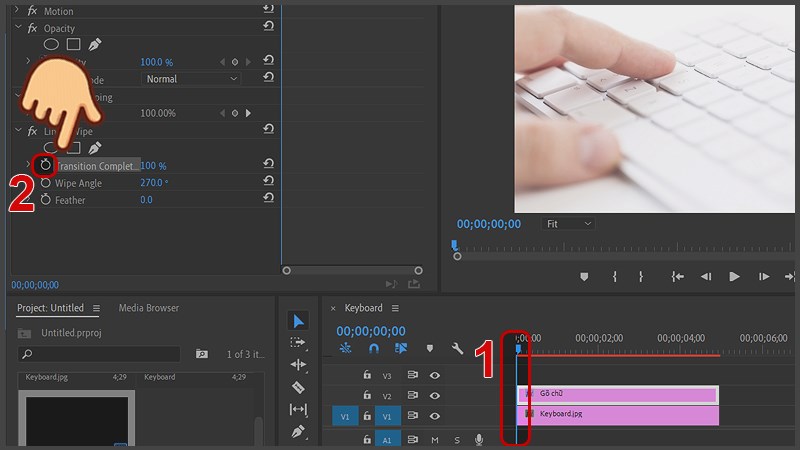This screenshot has width=800, height=450.
Task: Open timeline display settings wrench
Action: [x=458, y=349]
